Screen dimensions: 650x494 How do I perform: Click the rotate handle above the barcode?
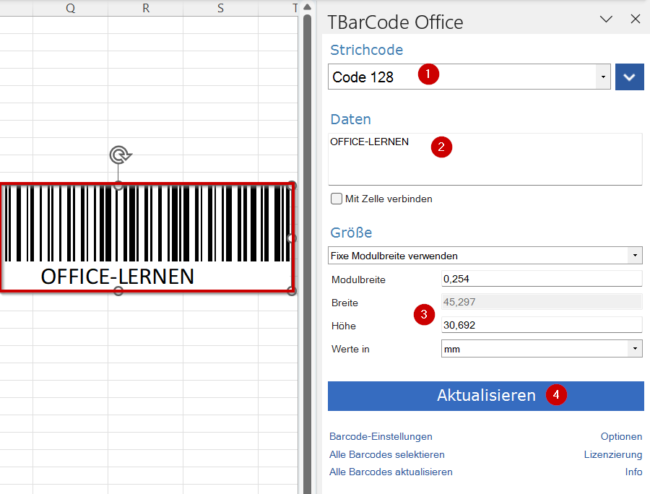pos(120,155)
